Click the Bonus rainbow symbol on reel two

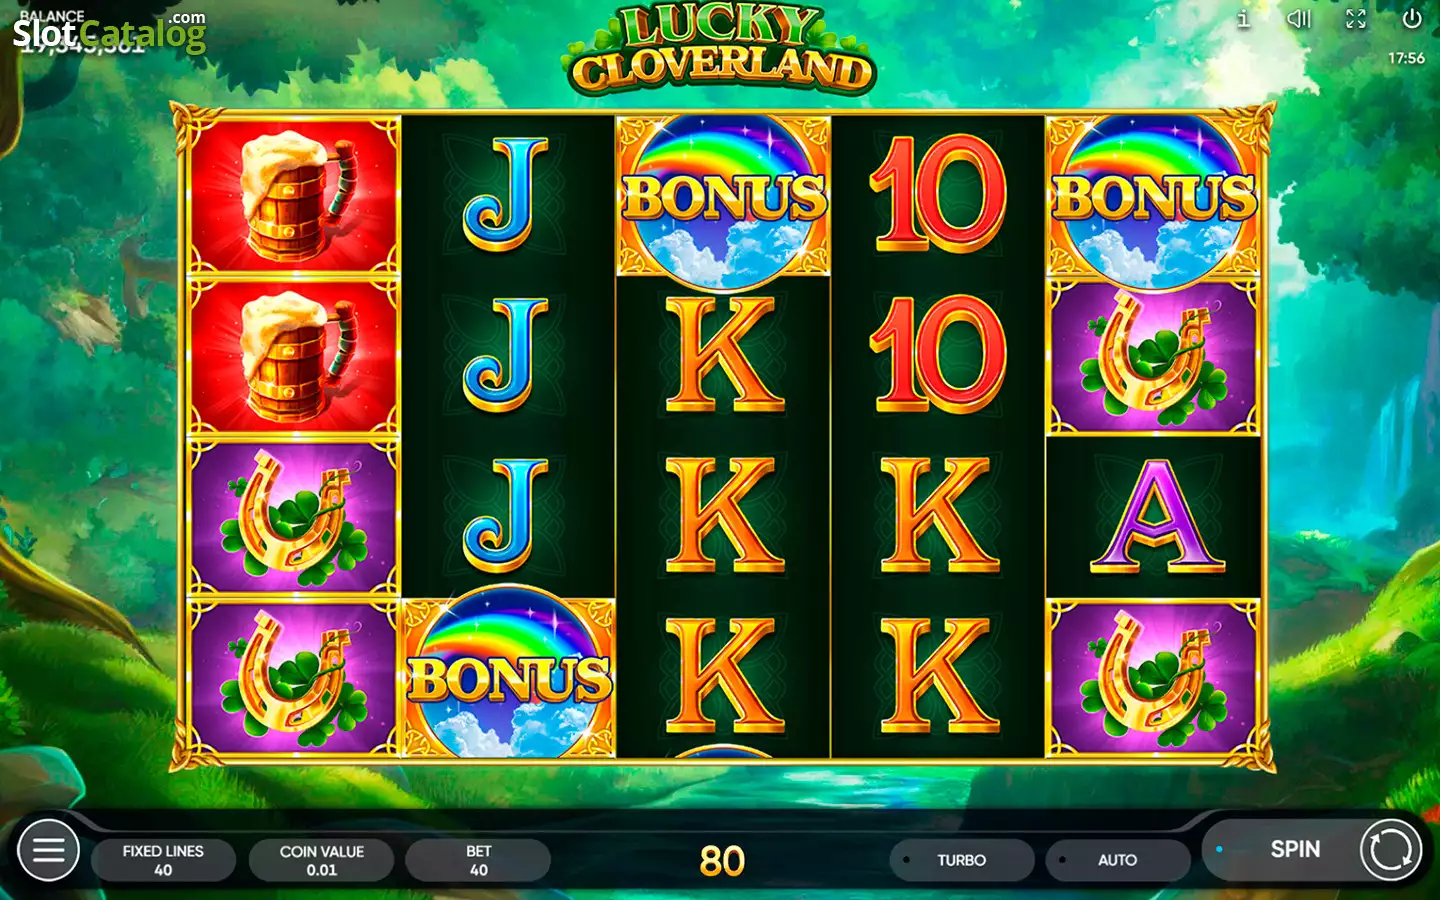point(508,675)
